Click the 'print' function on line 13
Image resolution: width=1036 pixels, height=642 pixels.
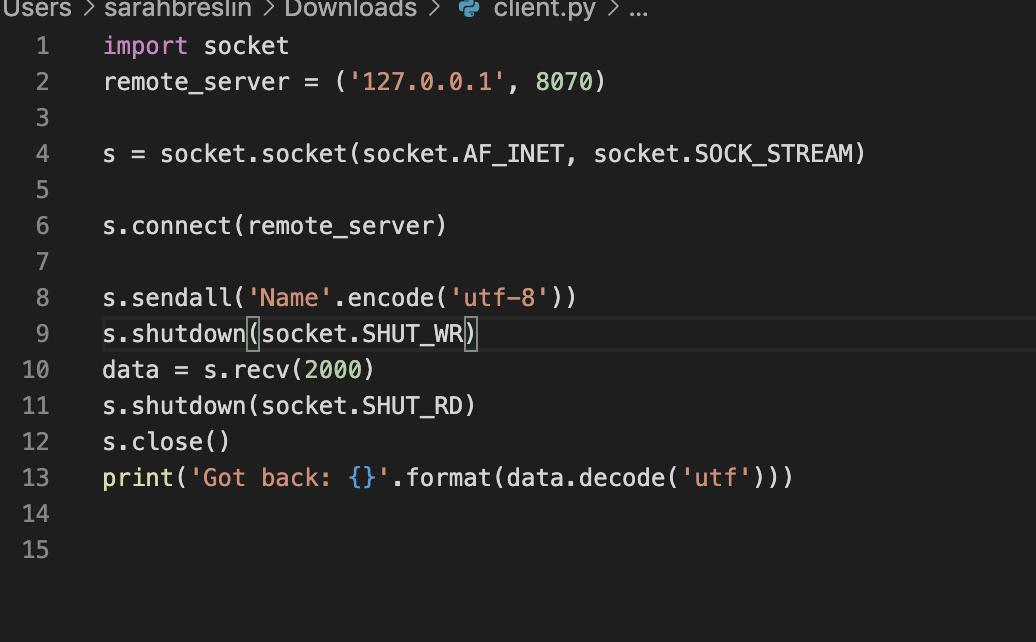click(138, 478)
